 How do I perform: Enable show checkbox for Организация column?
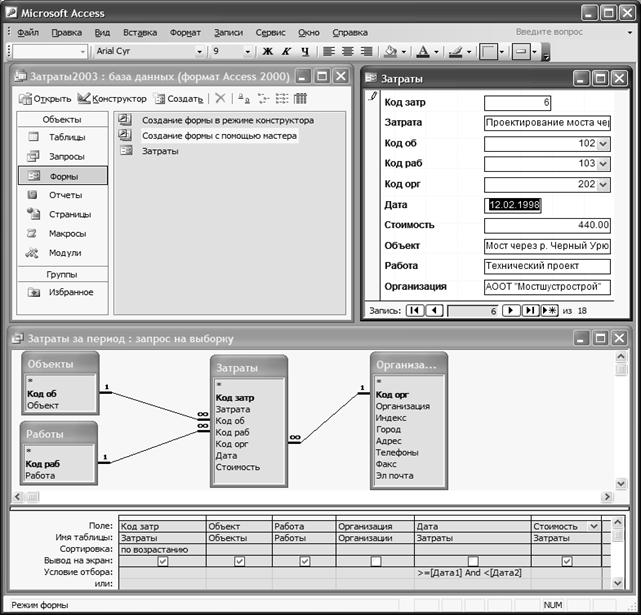click(x=375, y=561)
